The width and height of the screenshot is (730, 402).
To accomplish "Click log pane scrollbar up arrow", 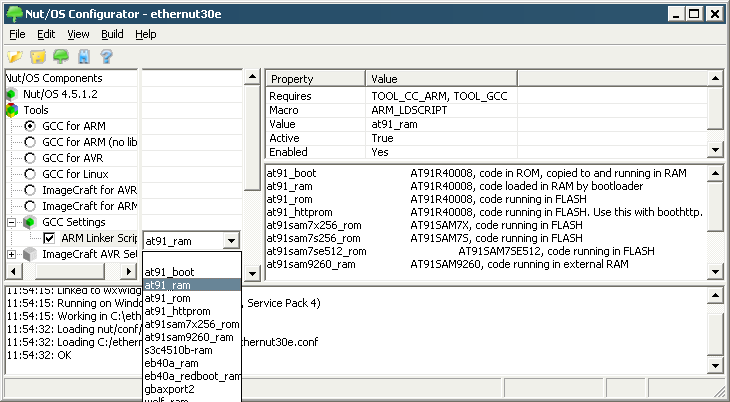I will [x=716, y=294].
